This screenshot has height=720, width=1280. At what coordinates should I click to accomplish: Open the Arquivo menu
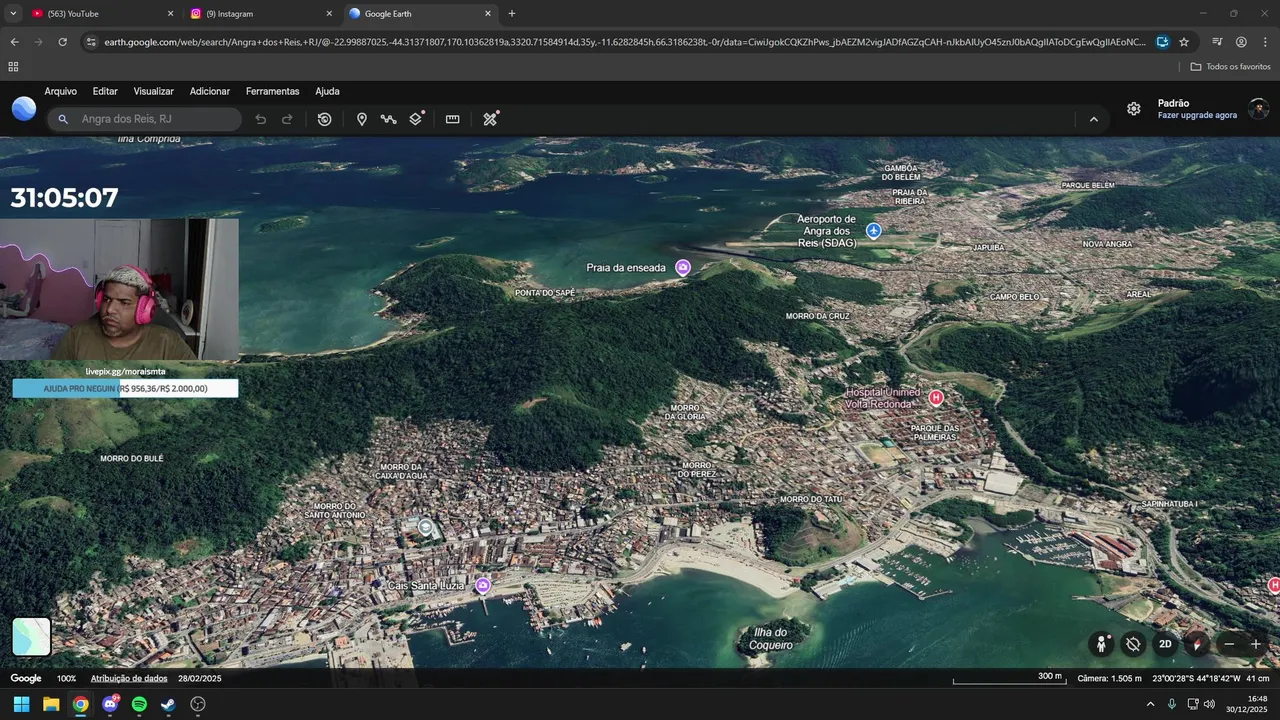pos(61,91)
